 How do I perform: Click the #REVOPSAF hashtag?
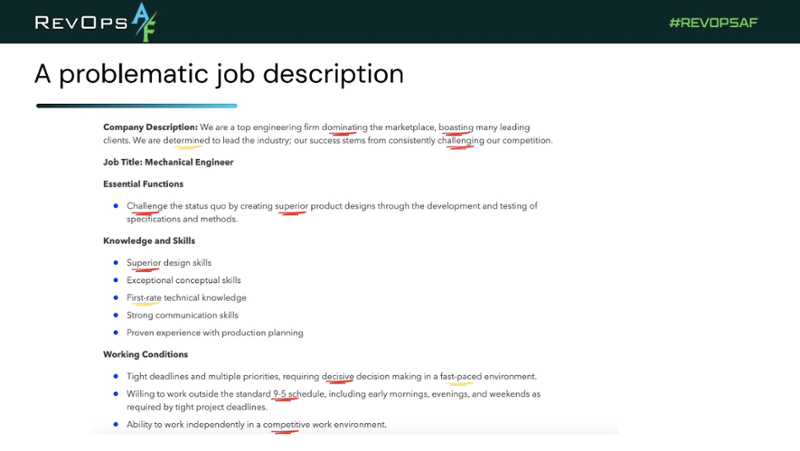(x=713, y=22)
